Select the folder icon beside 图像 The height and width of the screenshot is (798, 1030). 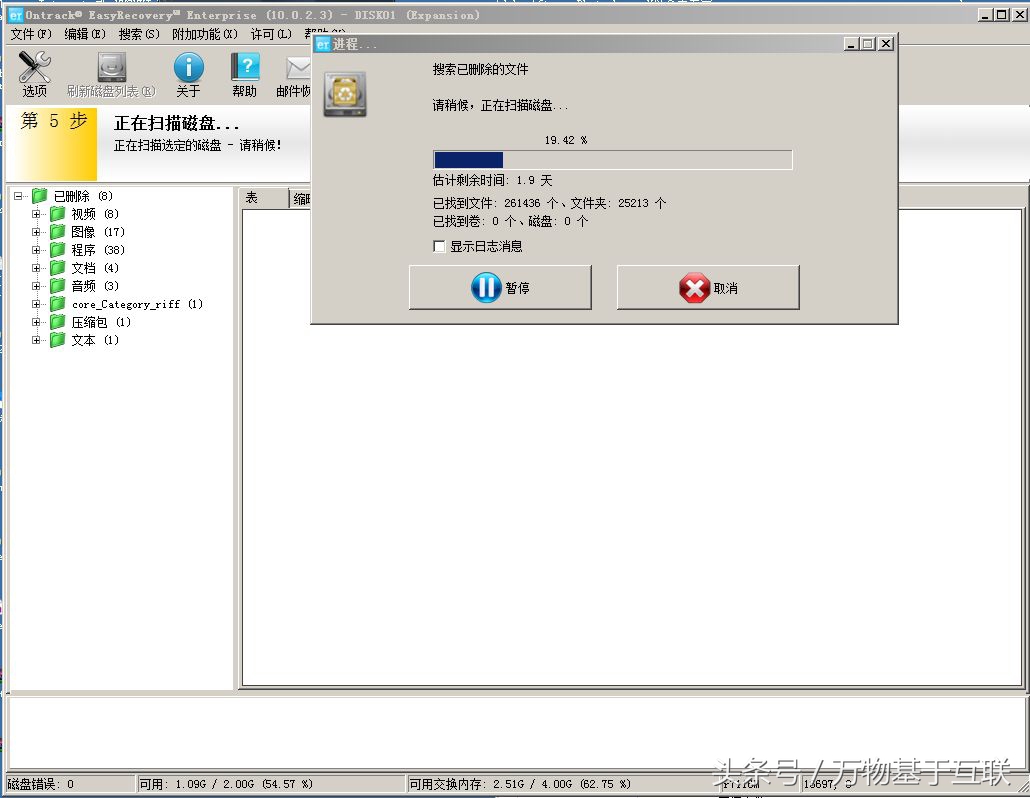[58, 232]
